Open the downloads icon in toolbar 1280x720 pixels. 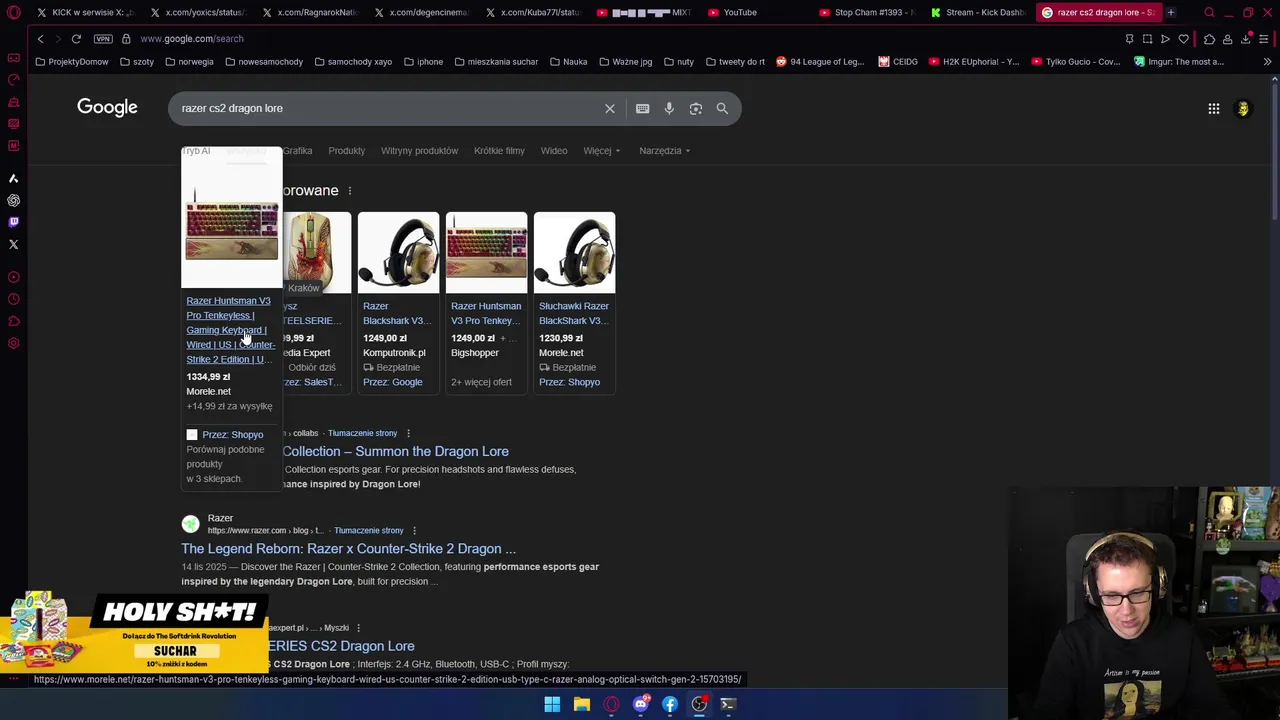[1246, 39]
